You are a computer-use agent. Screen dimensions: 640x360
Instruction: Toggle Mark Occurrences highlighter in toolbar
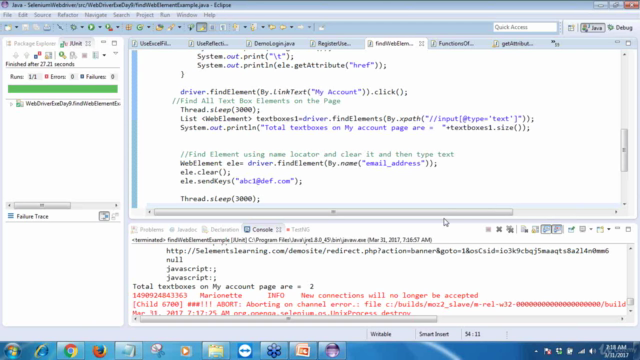pyautogui.click(x=202, y=27)
